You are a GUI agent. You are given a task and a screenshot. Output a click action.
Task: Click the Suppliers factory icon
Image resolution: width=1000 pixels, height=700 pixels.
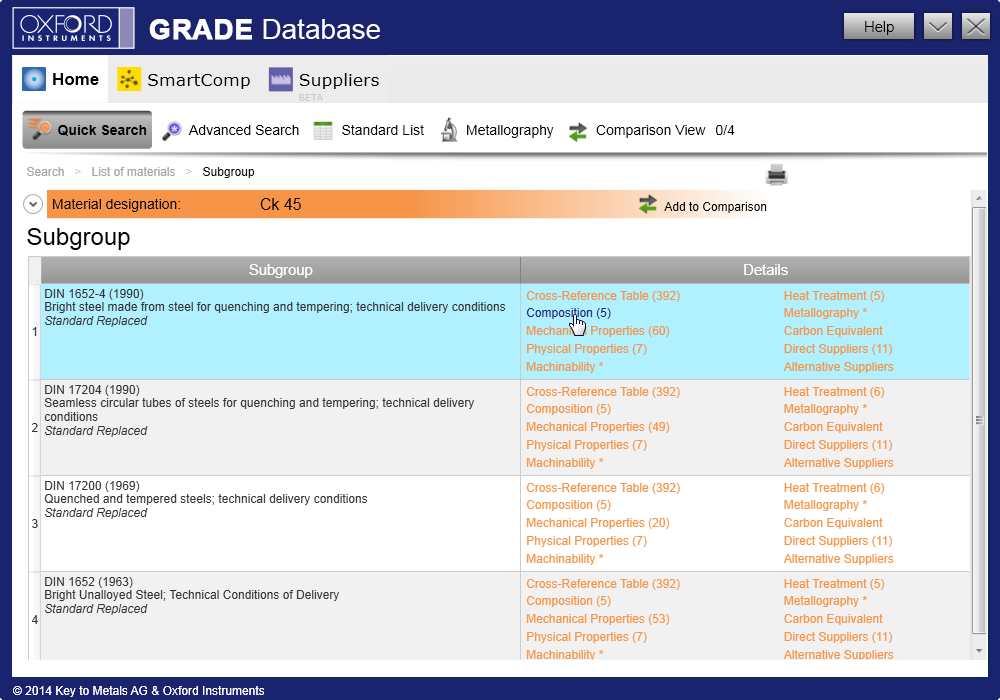click(281, 79)
